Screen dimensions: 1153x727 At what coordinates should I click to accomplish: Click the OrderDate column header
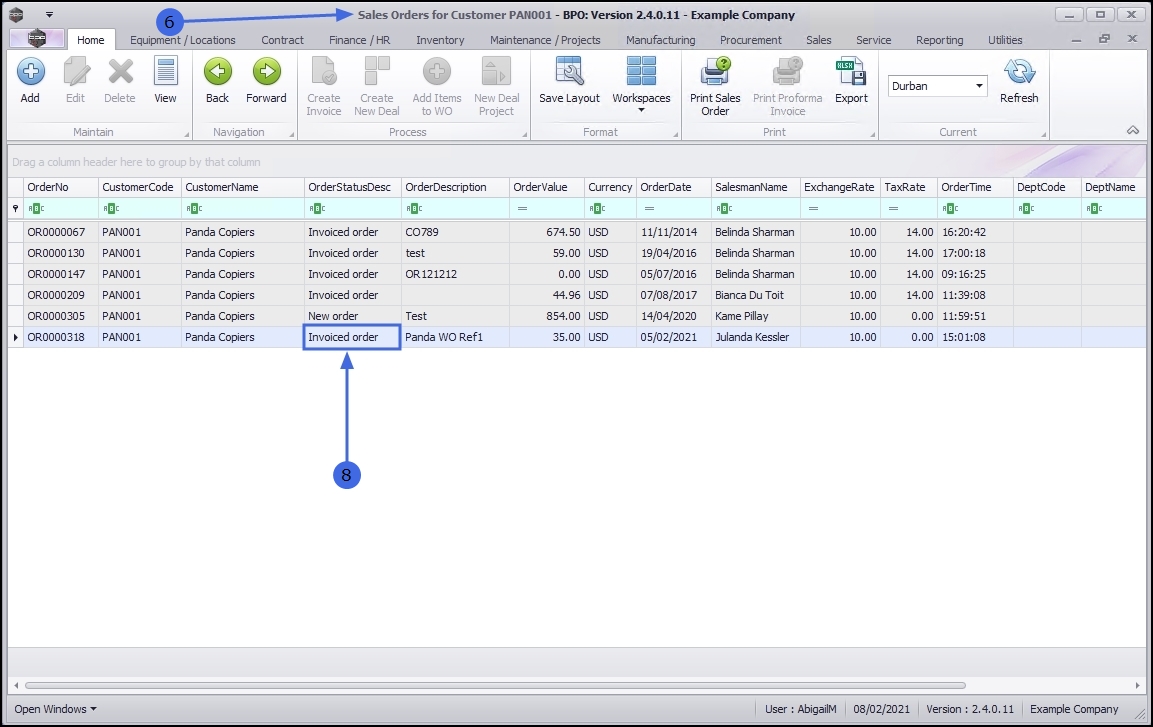pyautogui.click(x=666, y=187)
